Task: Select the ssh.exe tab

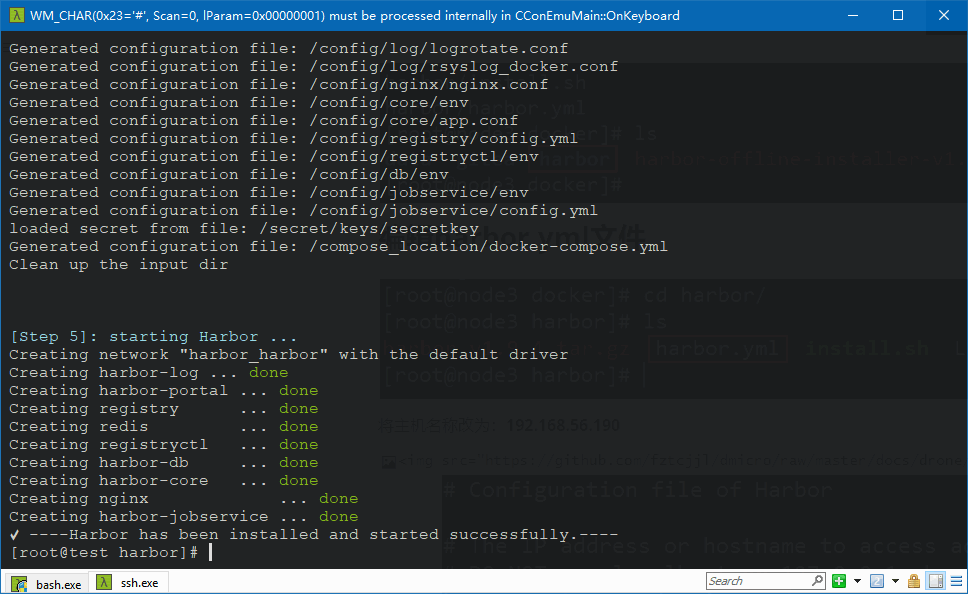Action: pos(128,582)
